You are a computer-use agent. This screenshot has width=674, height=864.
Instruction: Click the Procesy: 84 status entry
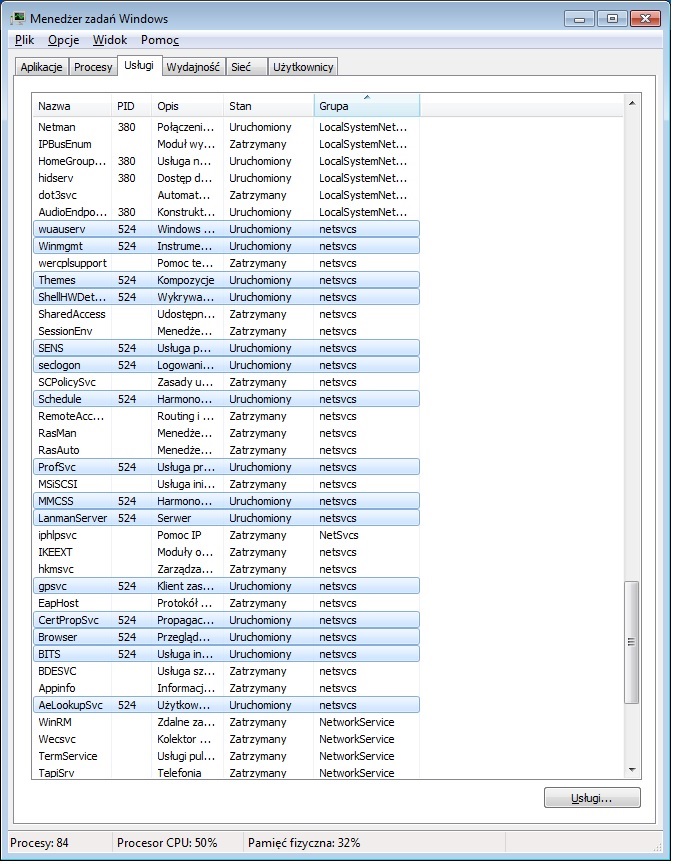point(39,843)
